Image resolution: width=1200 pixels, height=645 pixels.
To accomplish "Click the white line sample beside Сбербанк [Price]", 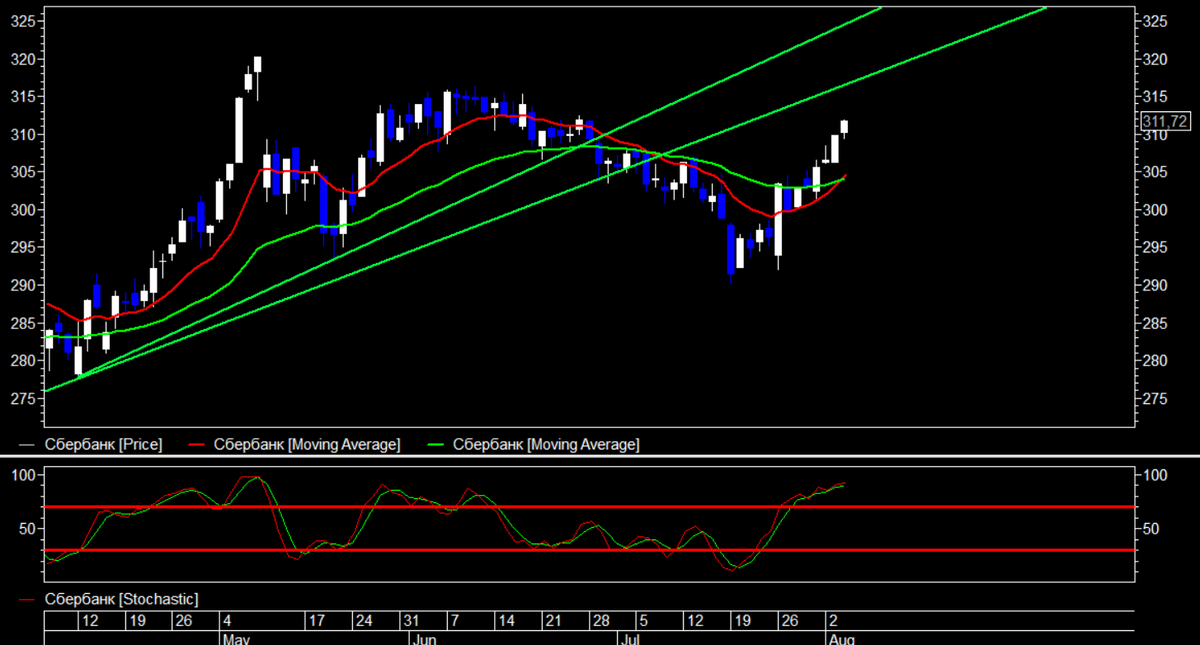I will [27, 445].
